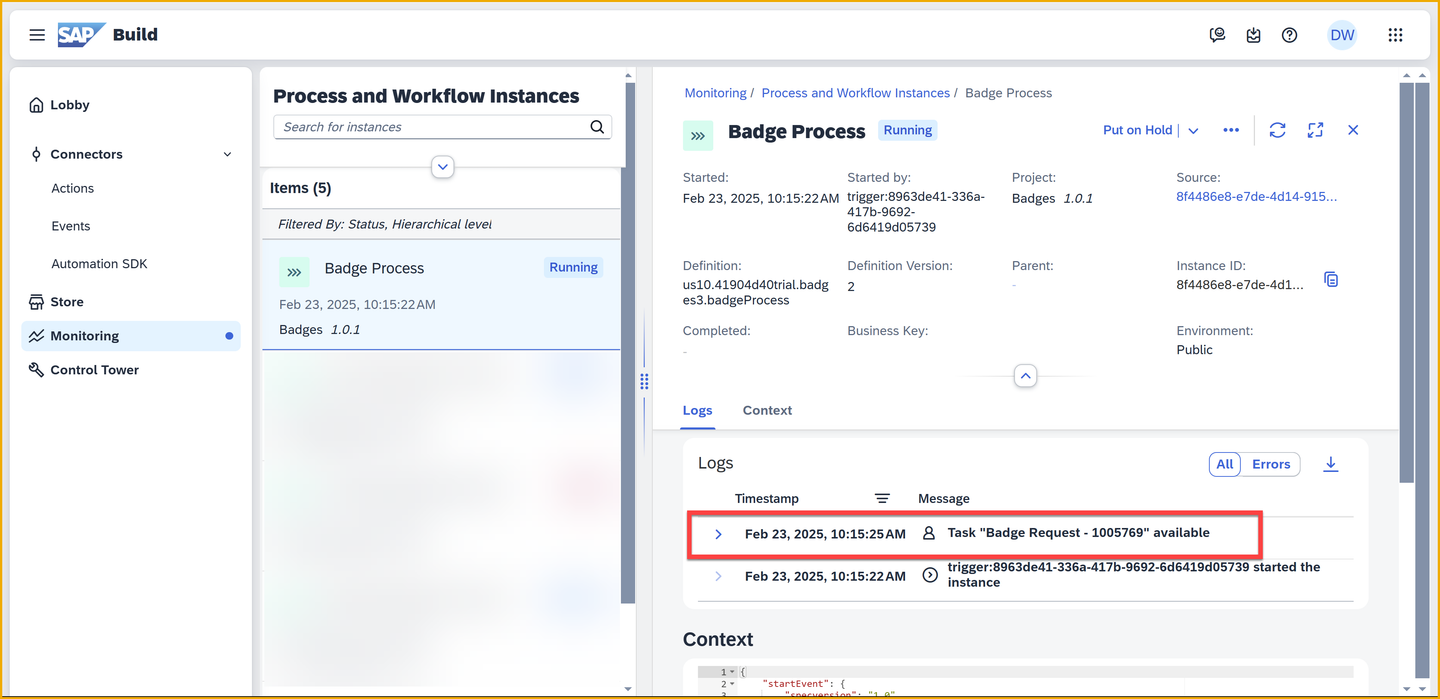Collapse the instance header details
Image resolution: width=1440 pixels, height=699 pixels.
[1025, 376]
